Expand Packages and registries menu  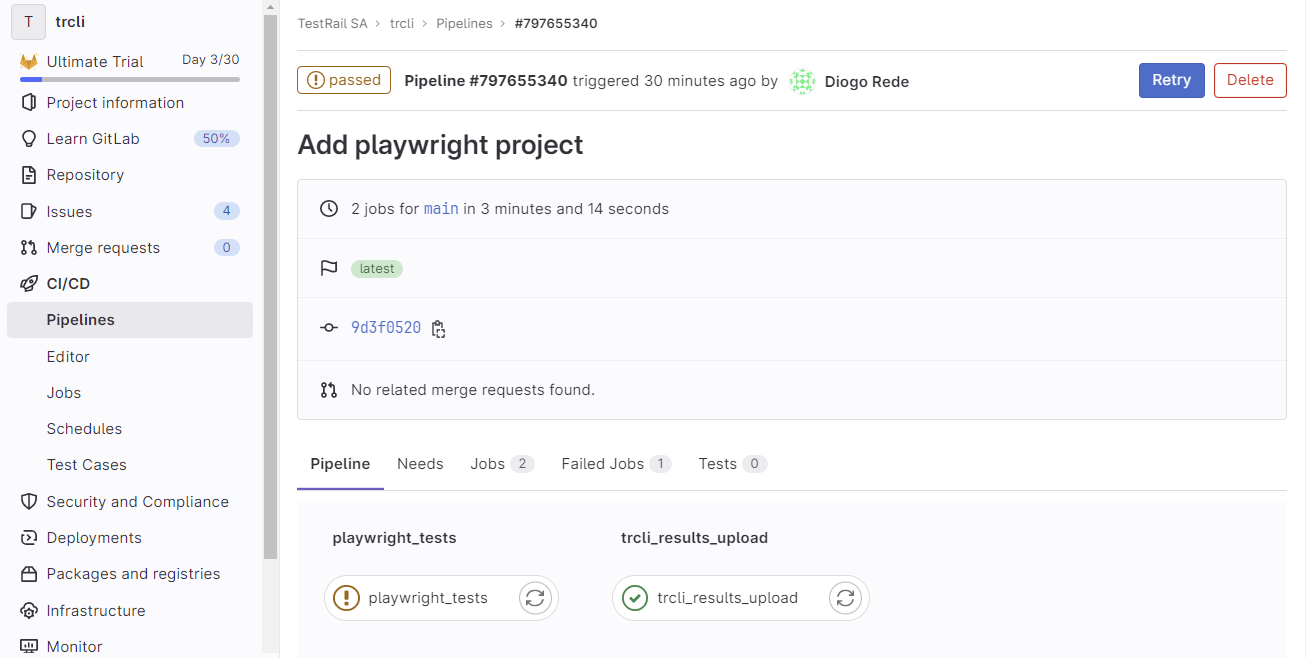pyautogui.click(x=133, y=574)
